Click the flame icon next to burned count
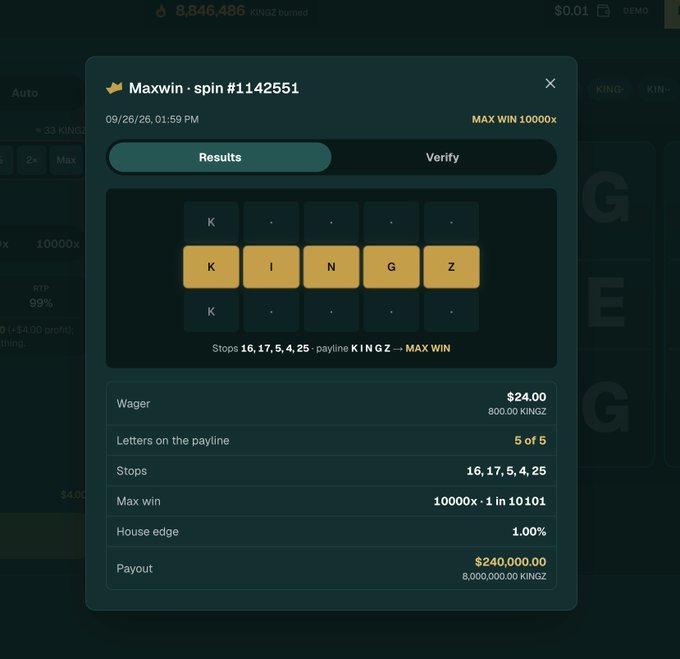This screenshot has width=680, height=659. pos(161,11)
